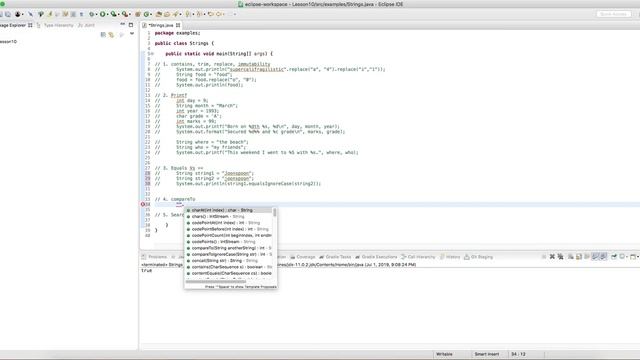The width and height of the screenshot is (640, 360).
Task: Close the Strings.java editor tab
Action: 178,25
